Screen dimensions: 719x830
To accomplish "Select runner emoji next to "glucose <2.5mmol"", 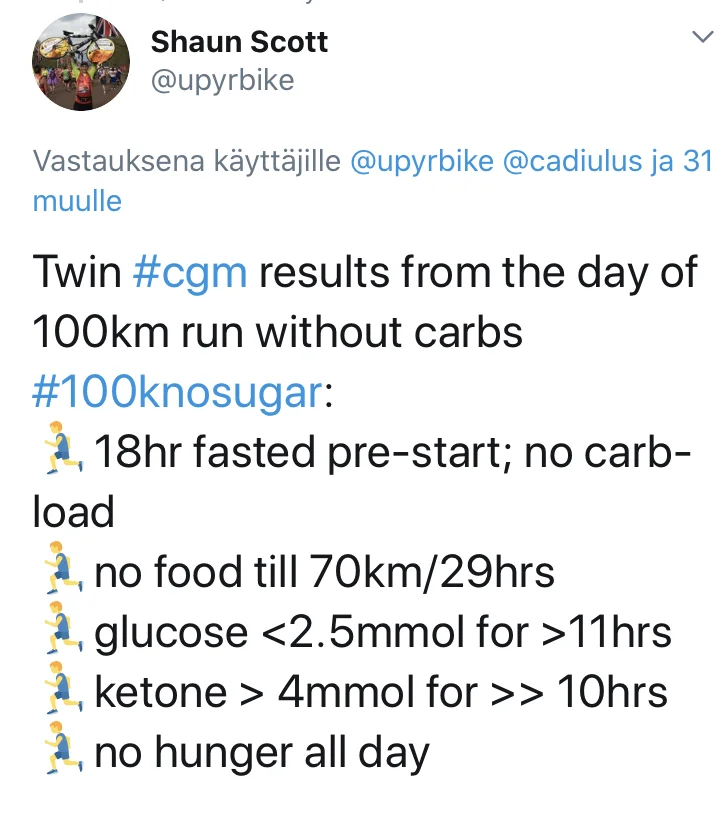I will point(58,632).
